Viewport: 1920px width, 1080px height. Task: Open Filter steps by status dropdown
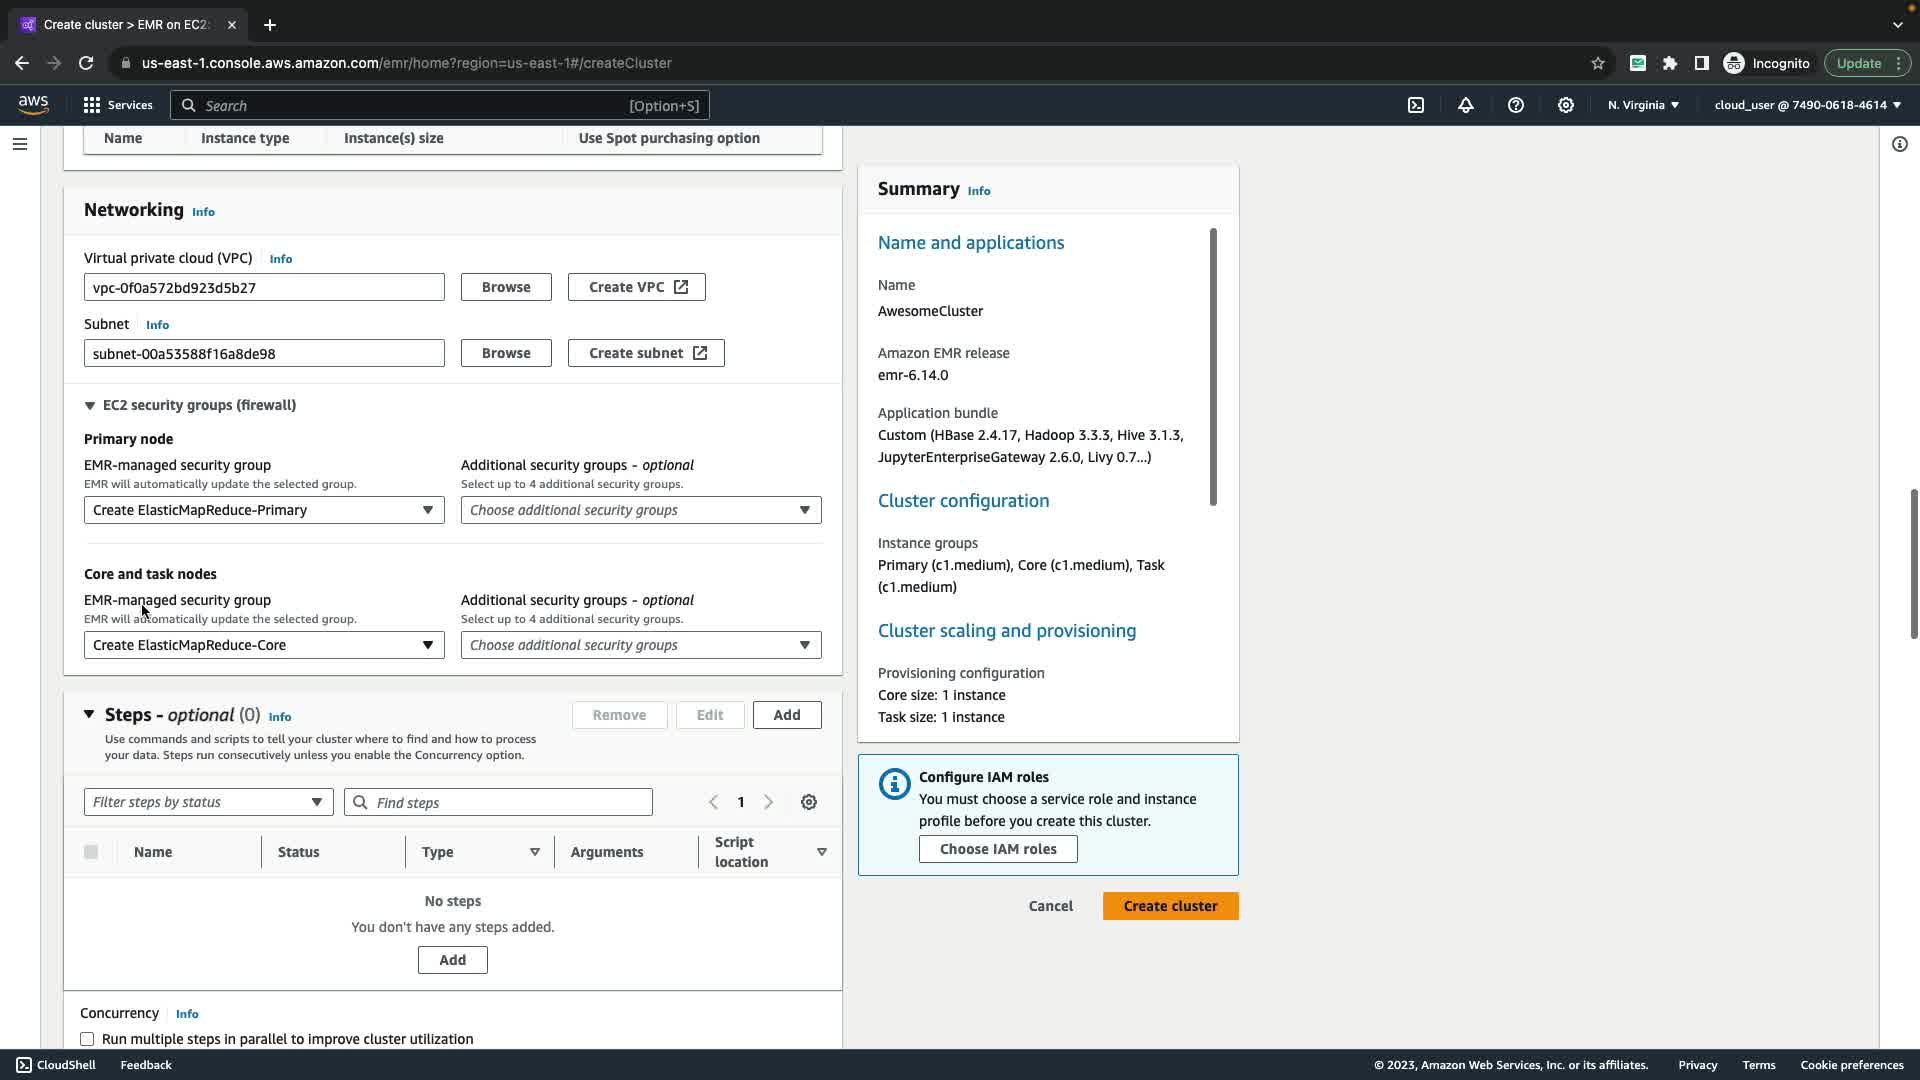click(208, 802)
